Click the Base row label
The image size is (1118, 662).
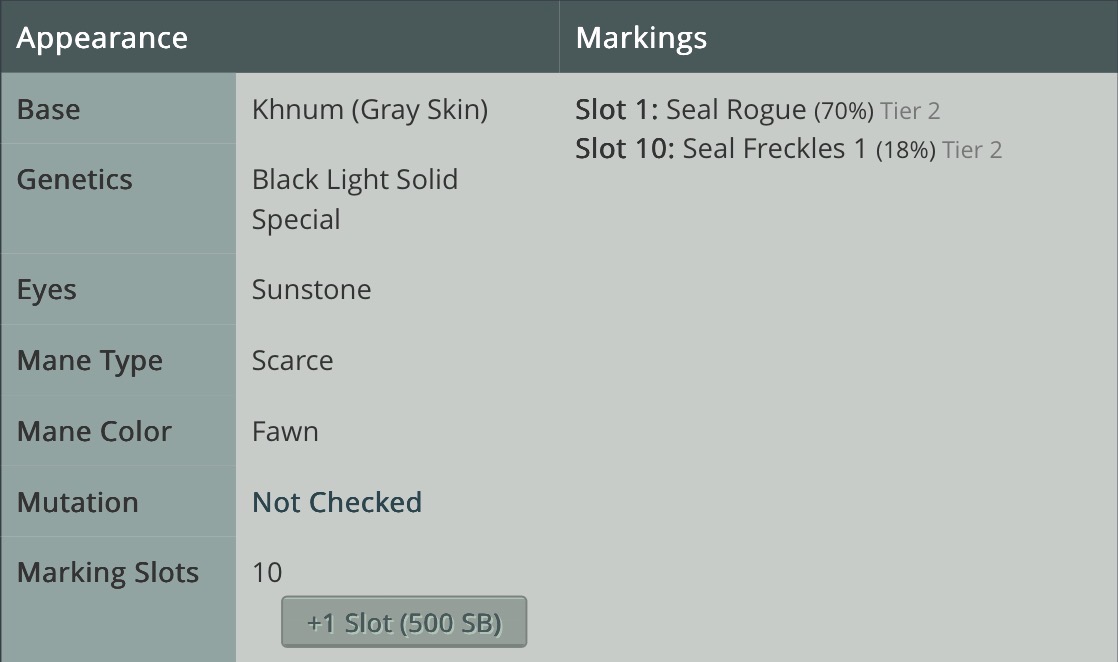[48, 109]
